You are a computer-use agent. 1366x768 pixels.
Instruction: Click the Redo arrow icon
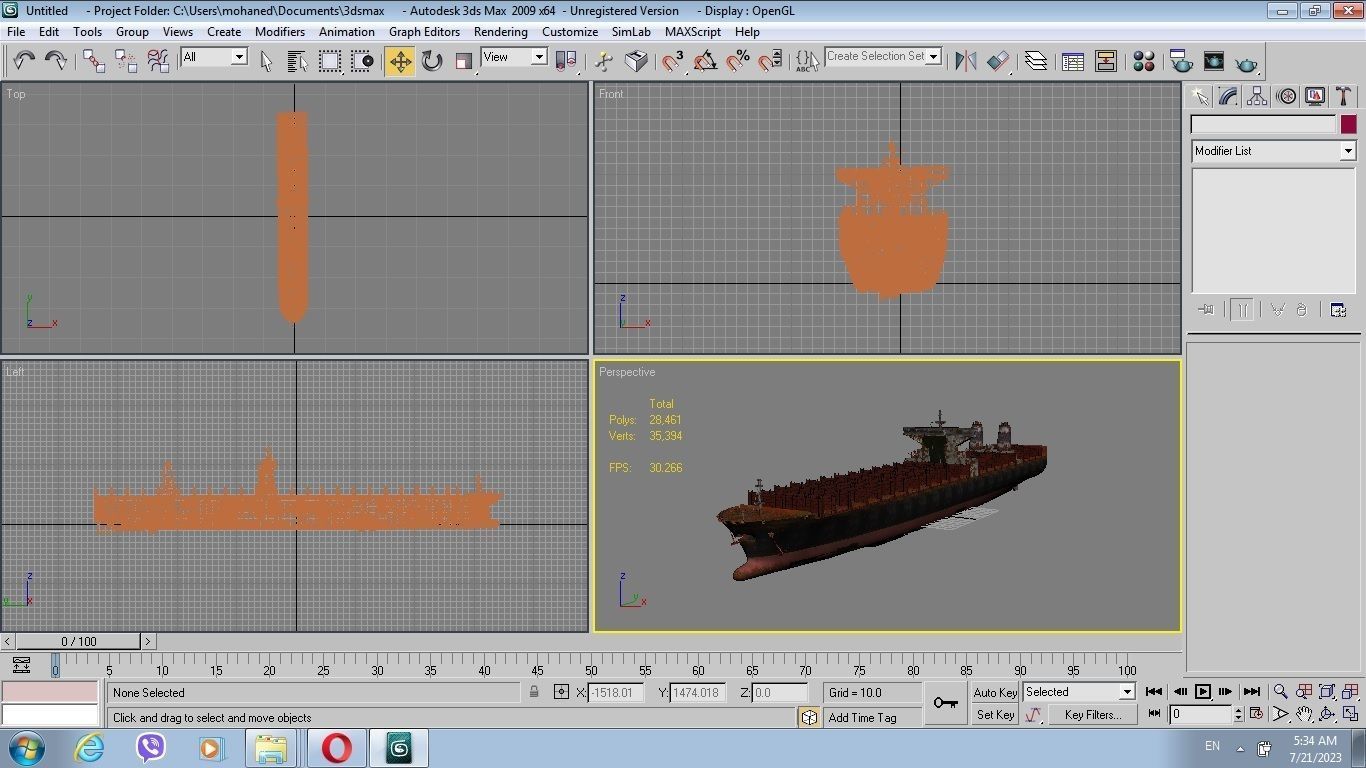[56, 61]
